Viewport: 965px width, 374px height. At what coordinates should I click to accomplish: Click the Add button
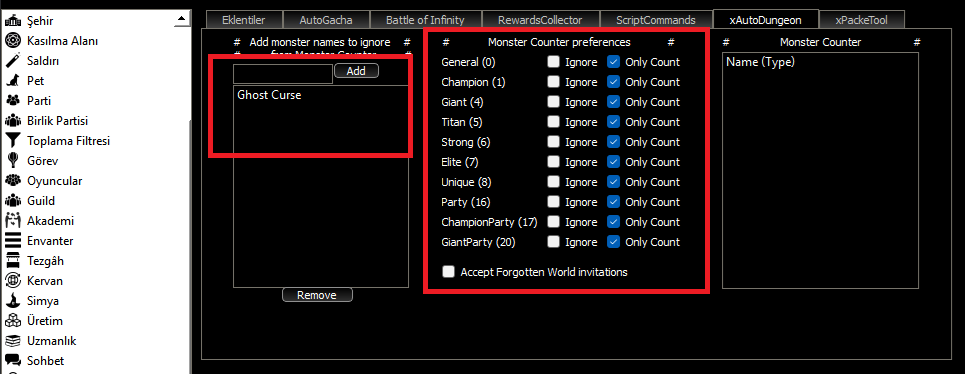tap(356, 71)
